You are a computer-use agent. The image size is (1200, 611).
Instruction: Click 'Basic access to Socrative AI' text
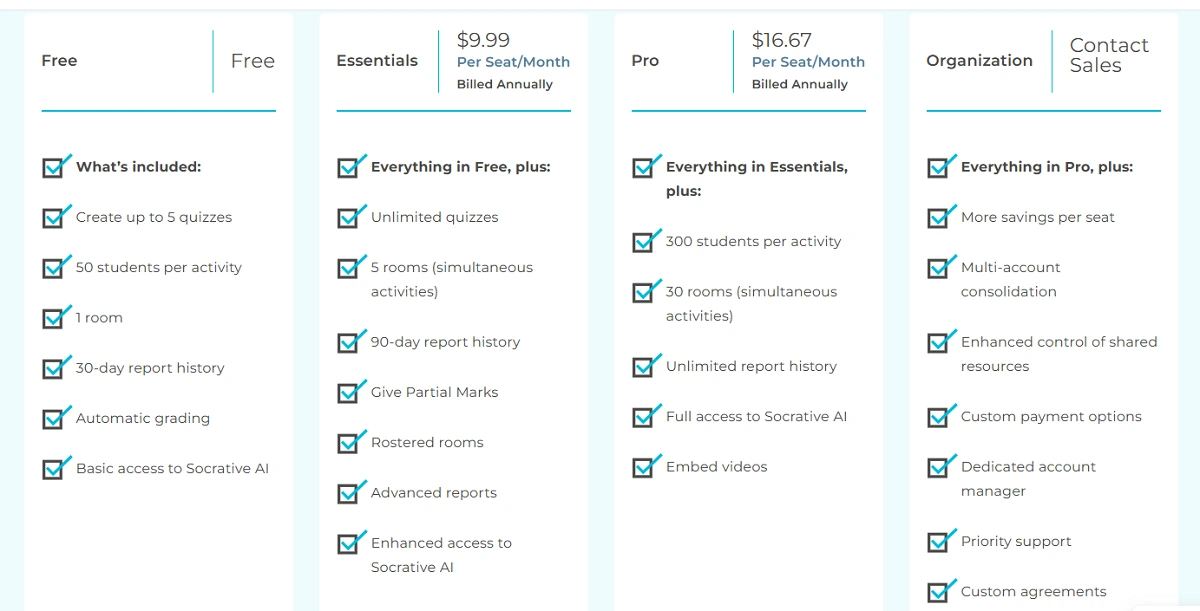[x=172, y=468]
